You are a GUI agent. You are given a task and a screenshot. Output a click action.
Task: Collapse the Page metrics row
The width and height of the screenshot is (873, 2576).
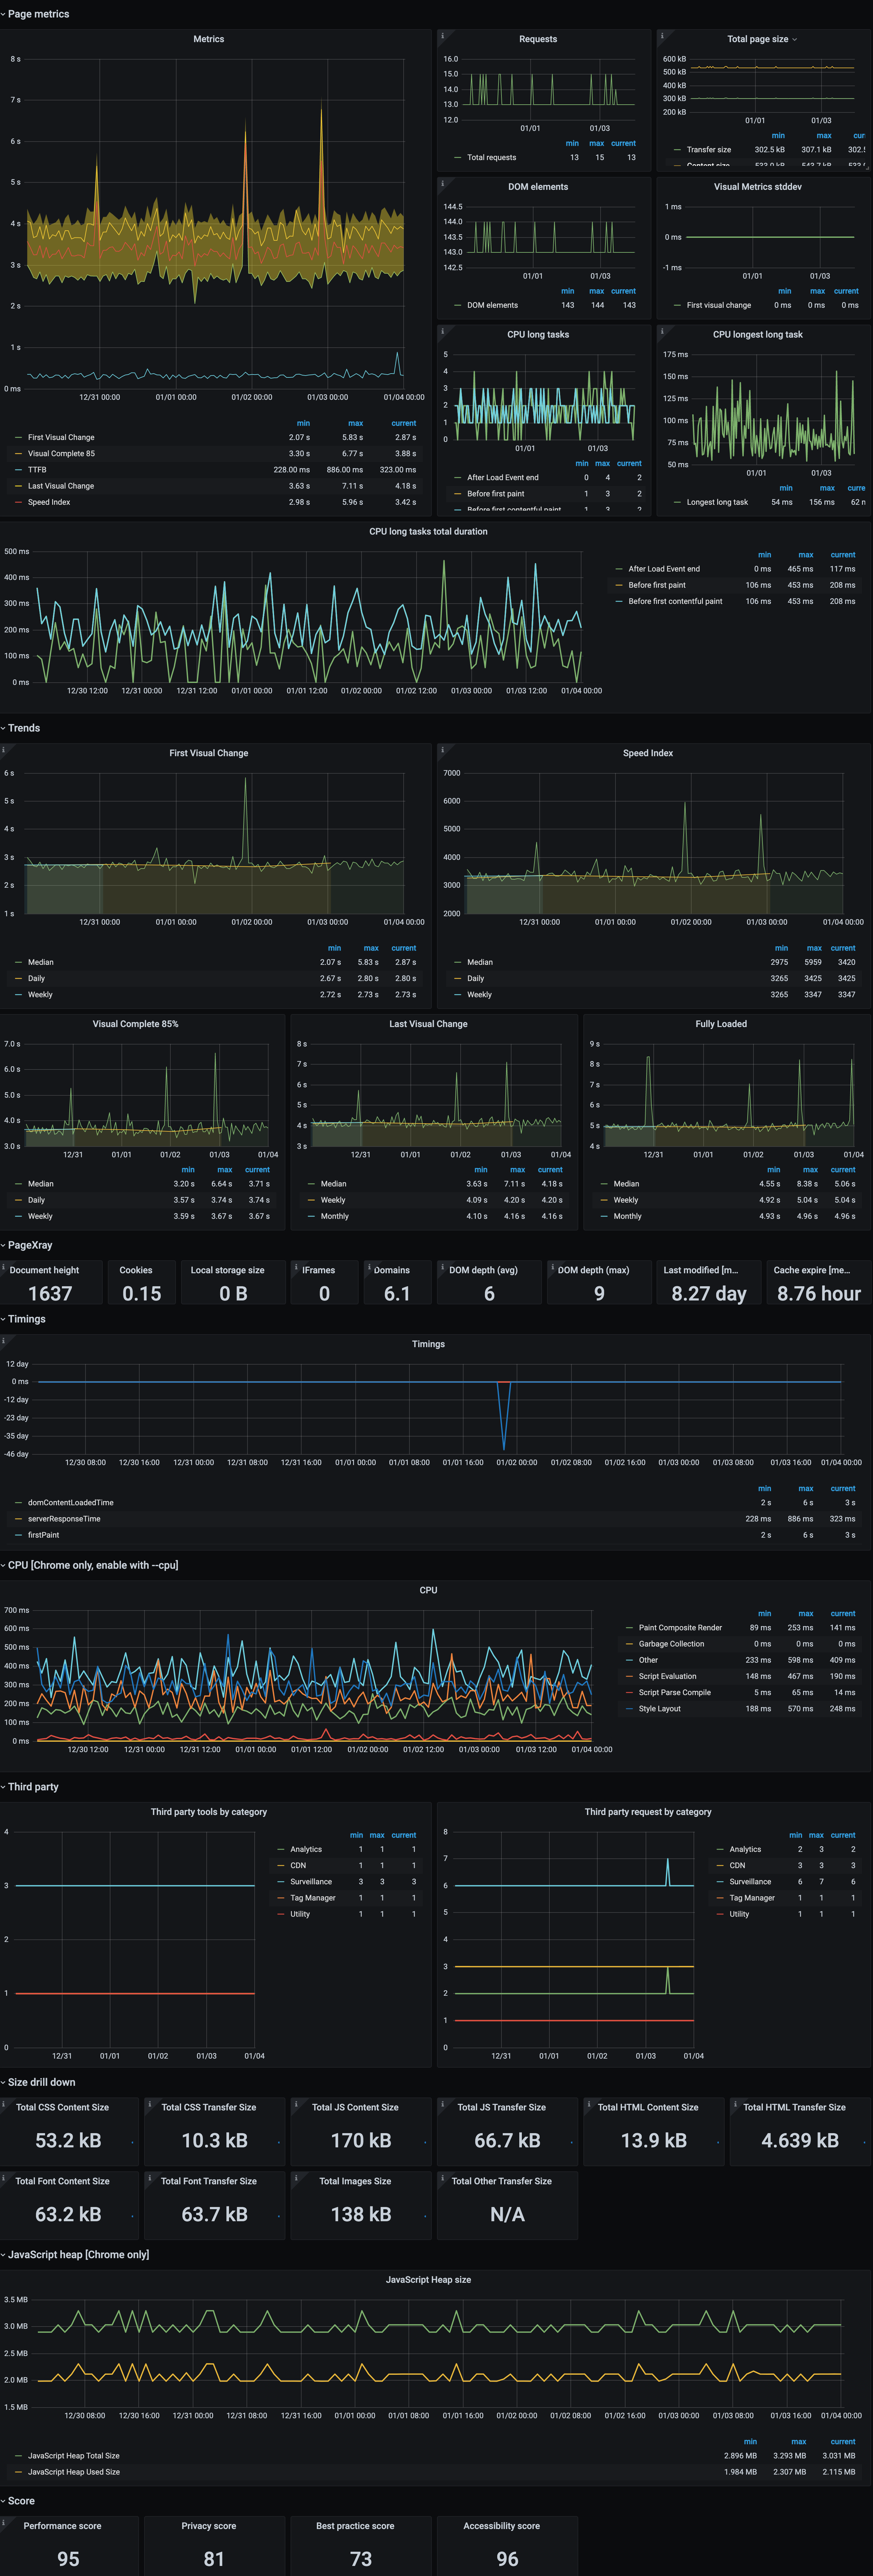pos(35,14)
